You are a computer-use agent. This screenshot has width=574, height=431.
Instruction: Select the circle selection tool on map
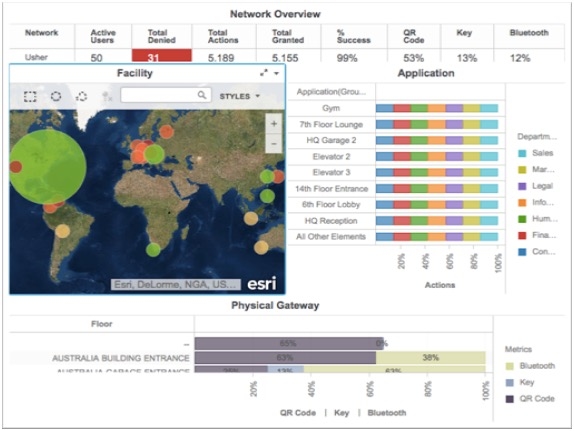point(56,96)
